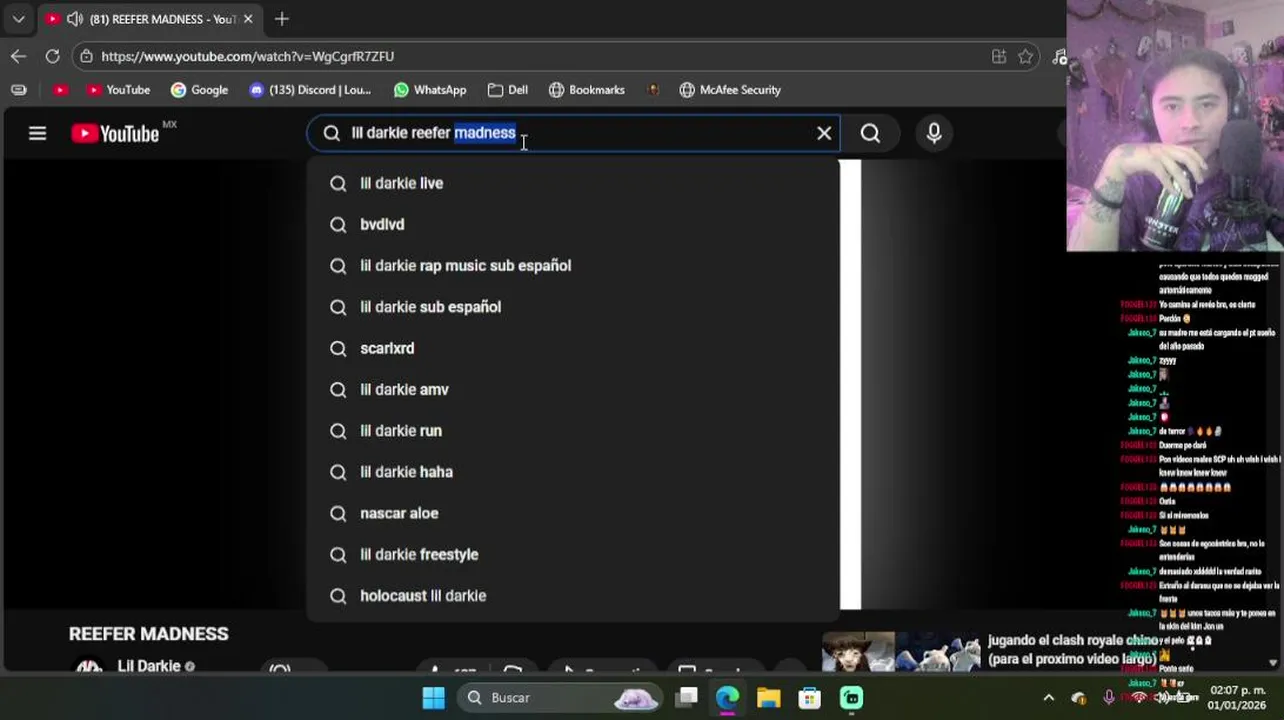Screen dimensions: 1284x720
Task: Go back with browser back arrow
Action: pos(18,56)
